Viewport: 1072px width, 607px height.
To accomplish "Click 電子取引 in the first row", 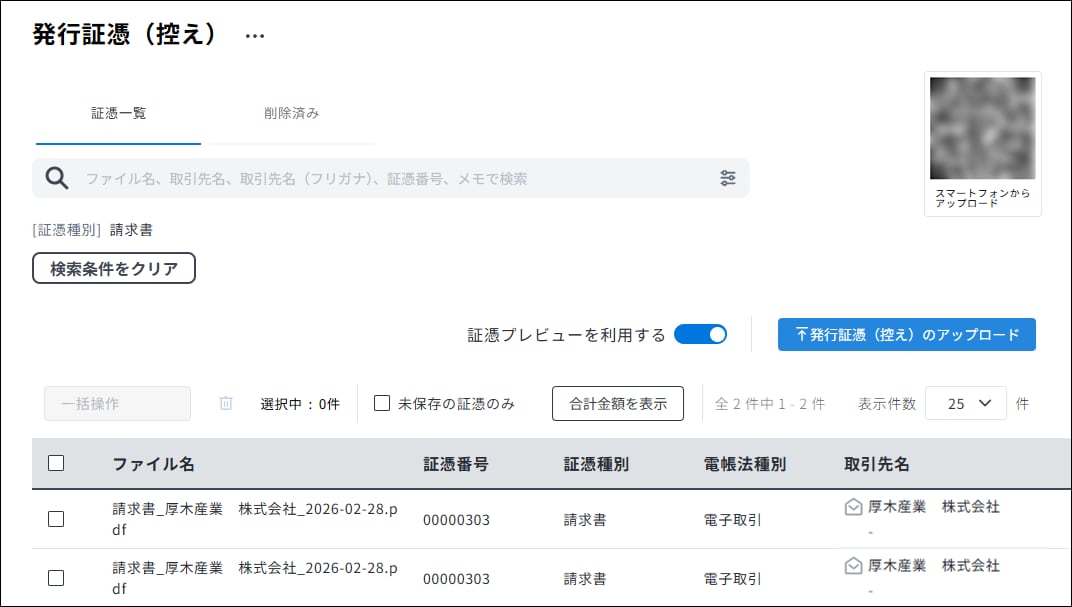I will (x=732, y=520).
